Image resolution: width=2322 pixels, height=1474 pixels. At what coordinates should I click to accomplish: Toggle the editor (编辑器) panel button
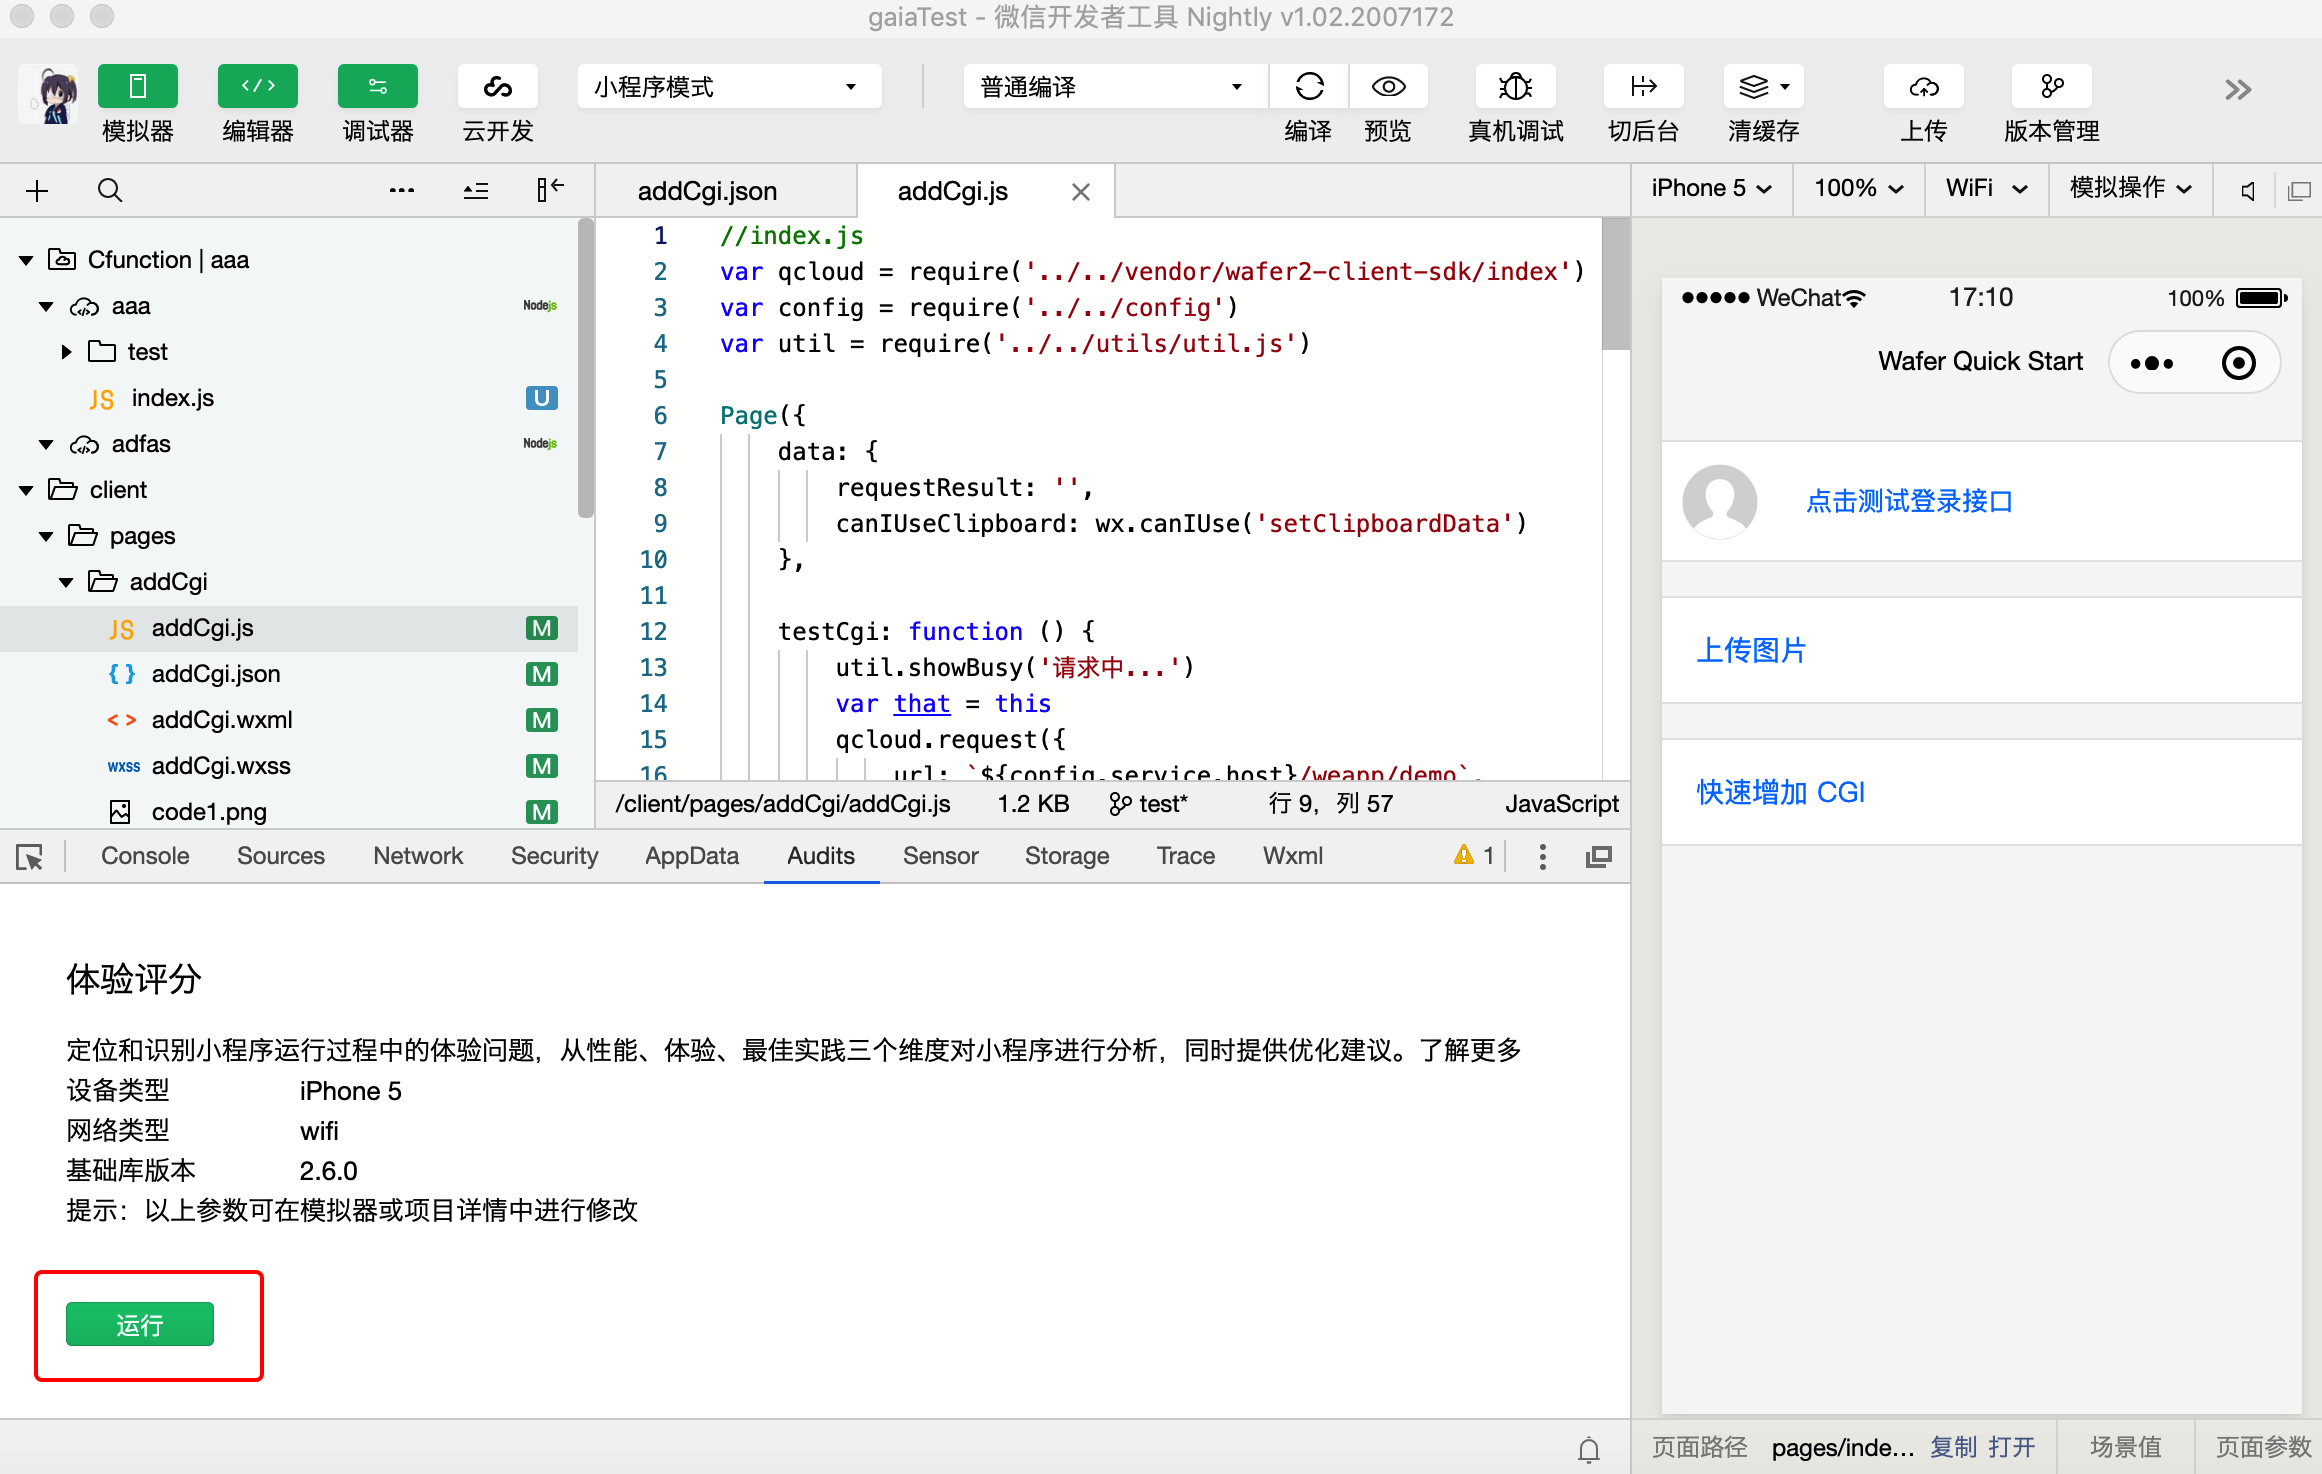tap(258, 87)
